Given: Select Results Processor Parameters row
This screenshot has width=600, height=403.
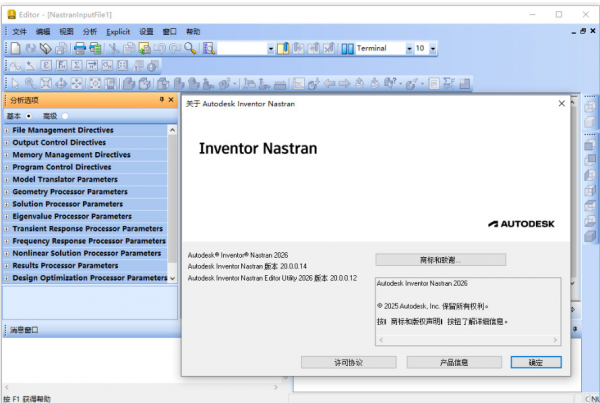Looking at the screenshot, I should click(x=85, y=266).
